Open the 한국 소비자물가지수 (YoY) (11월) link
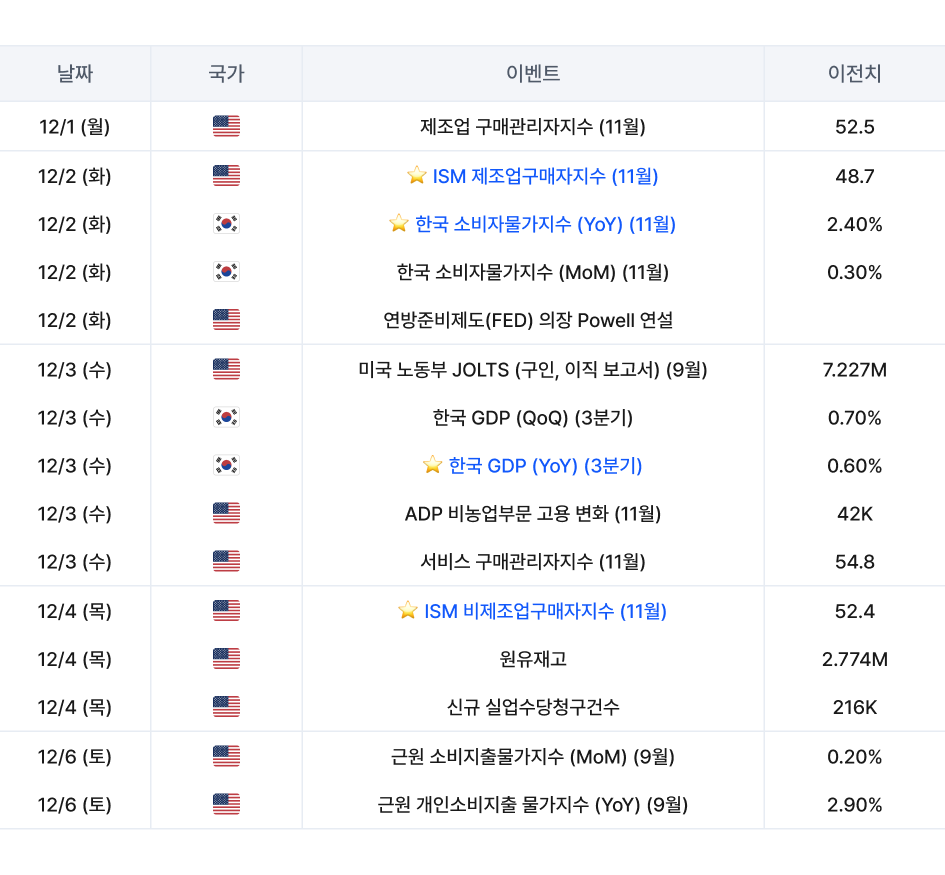The width and height of the screenshot is (945, 875). [x=545, y=224]
